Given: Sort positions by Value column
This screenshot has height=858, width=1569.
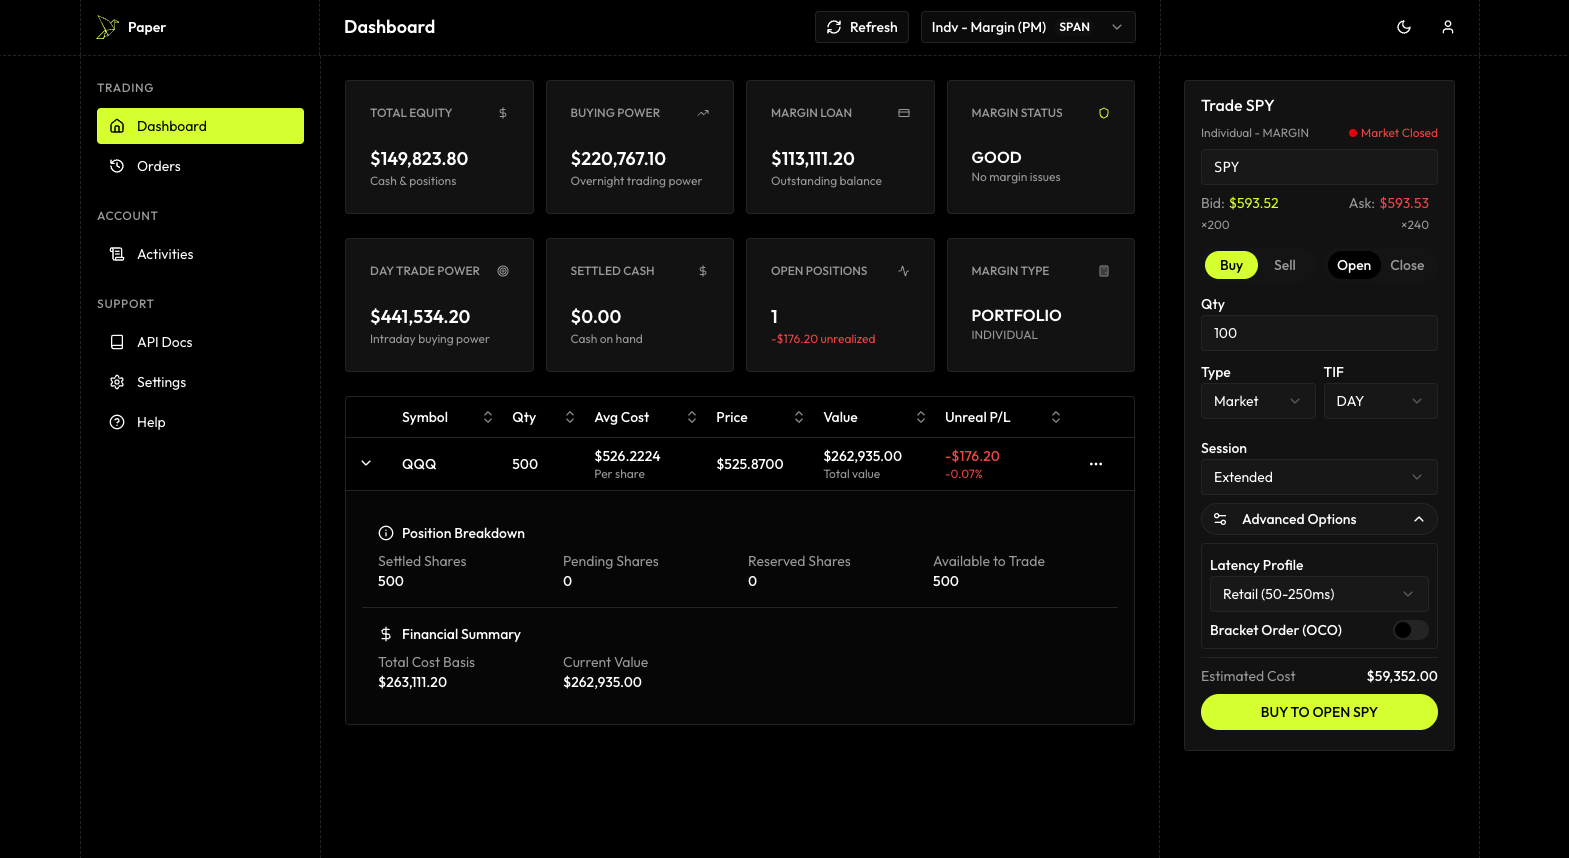Looking at the screenshot, I should pos(921,417).
